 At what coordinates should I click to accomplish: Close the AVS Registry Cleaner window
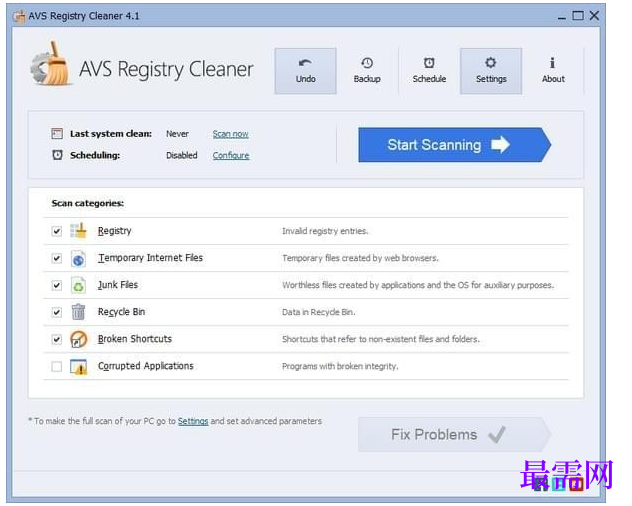(594, 16)
